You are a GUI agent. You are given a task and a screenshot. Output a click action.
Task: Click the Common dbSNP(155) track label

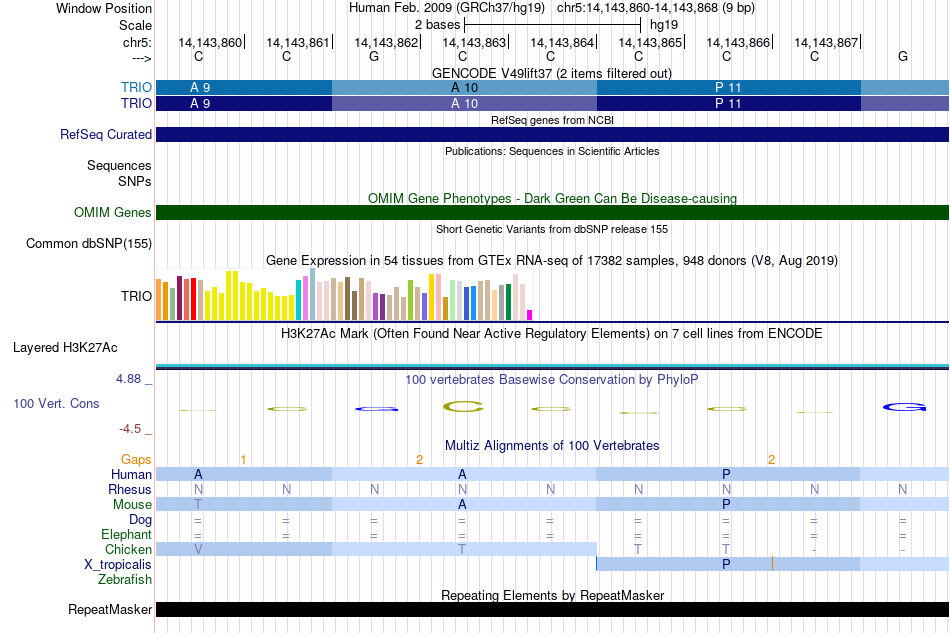[88, 244]
